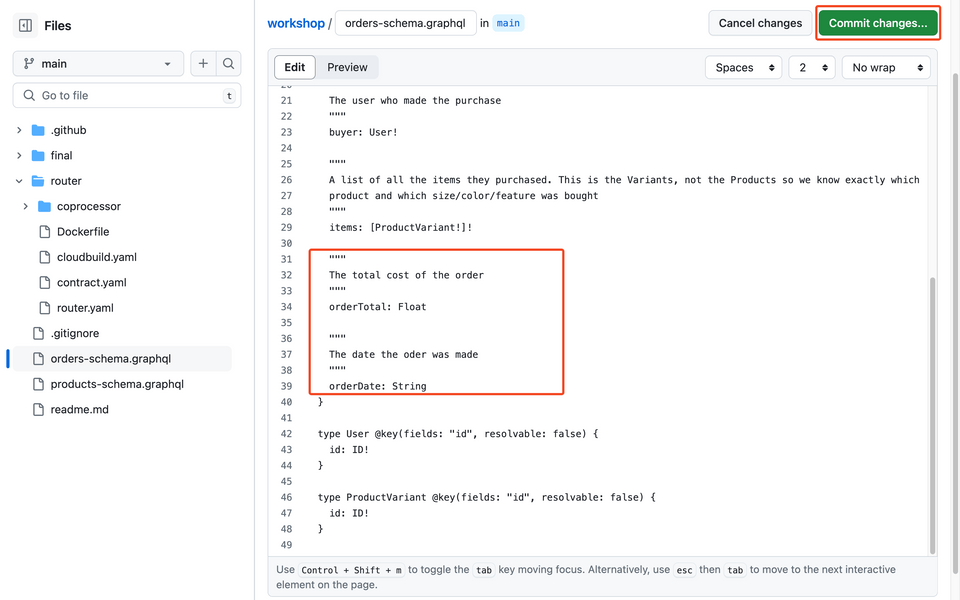Click 'The user who made the purchase' line
The image size is (960, 600).
[414, 100]
